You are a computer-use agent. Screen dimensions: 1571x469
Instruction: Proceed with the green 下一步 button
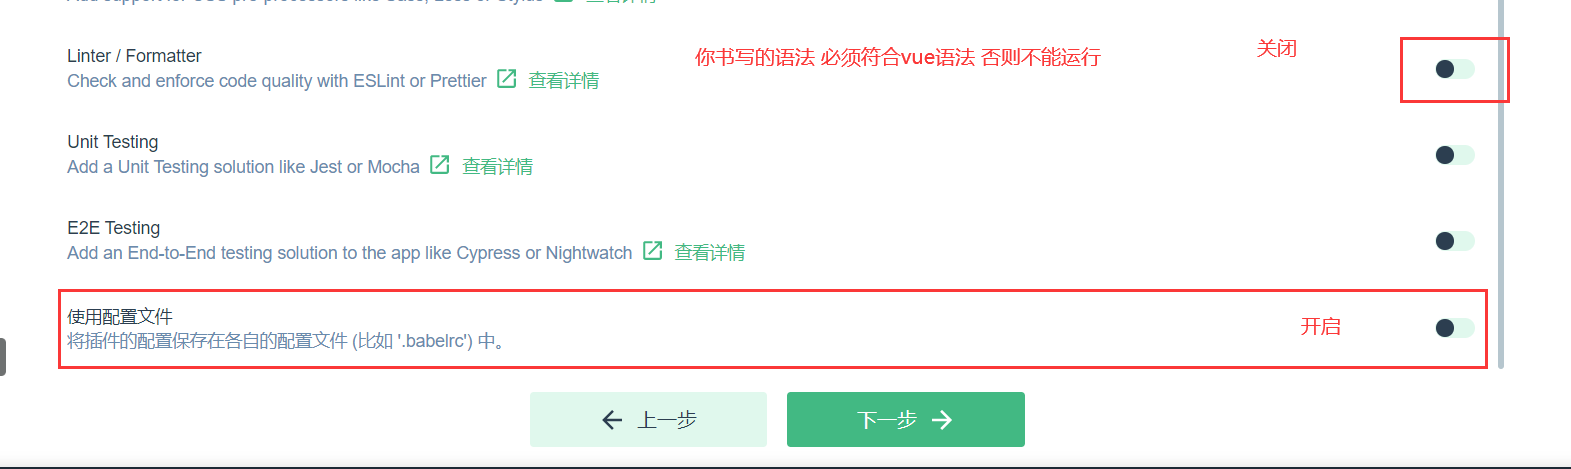tap(906, 420)
